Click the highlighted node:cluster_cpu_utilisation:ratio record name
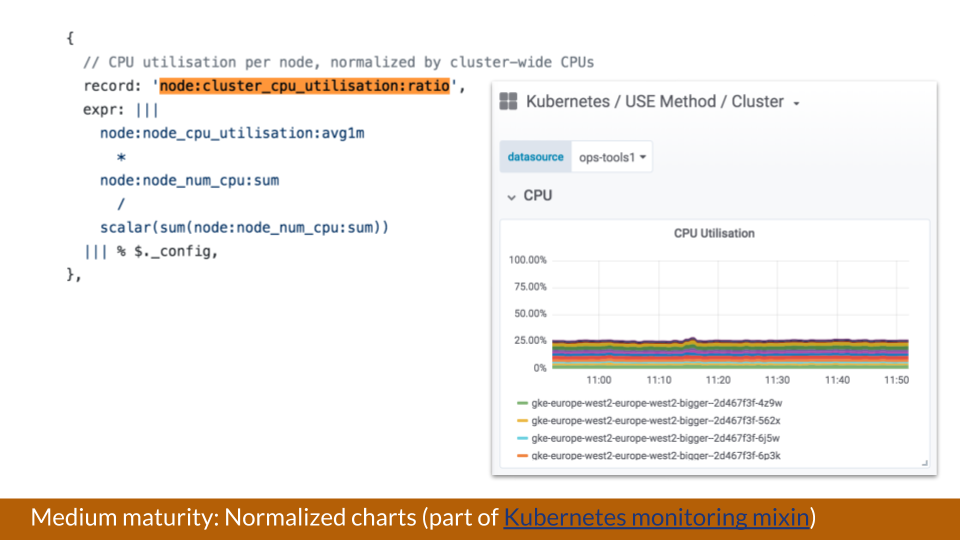This screenshot has height=540, width=960. pos(304,86)
